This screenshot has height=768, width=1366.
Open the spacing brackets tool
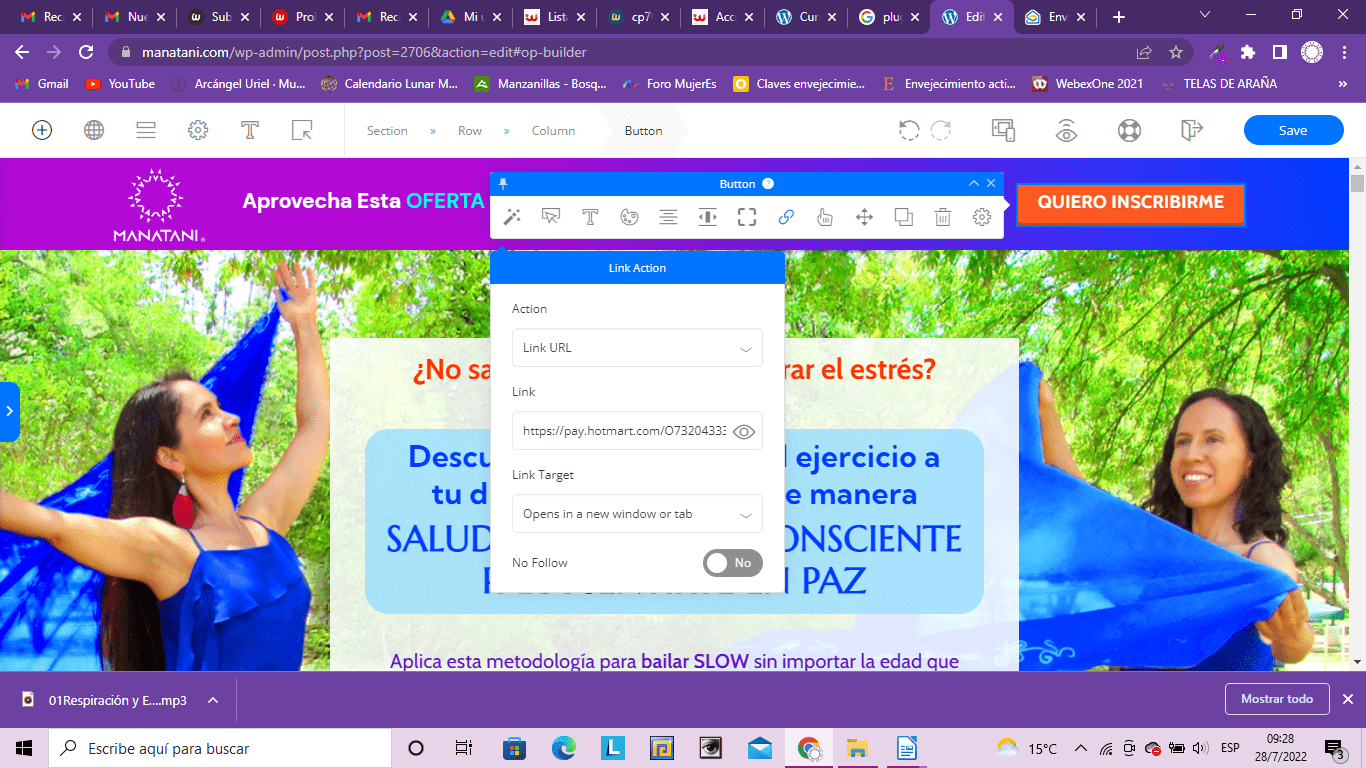tap(747, 217)
